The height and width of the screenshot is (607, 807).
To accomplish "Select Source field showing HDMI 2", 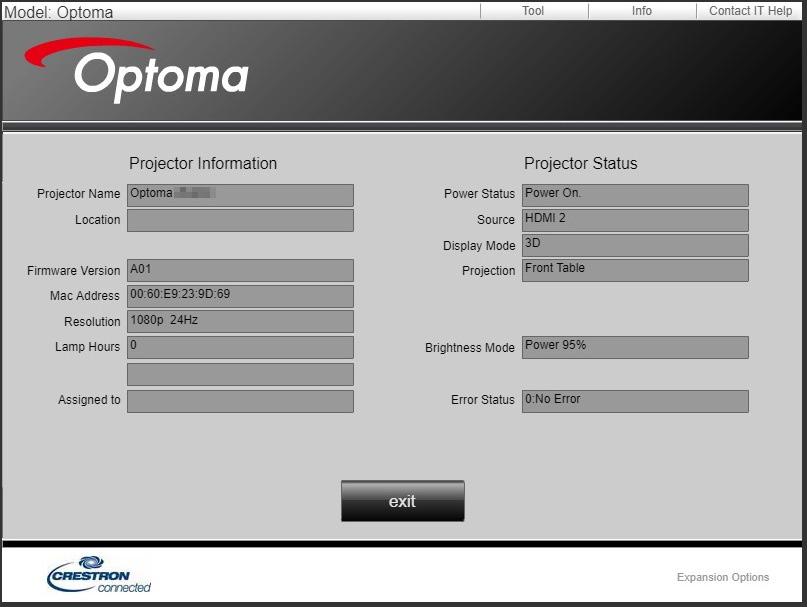I will coord(635,220).
